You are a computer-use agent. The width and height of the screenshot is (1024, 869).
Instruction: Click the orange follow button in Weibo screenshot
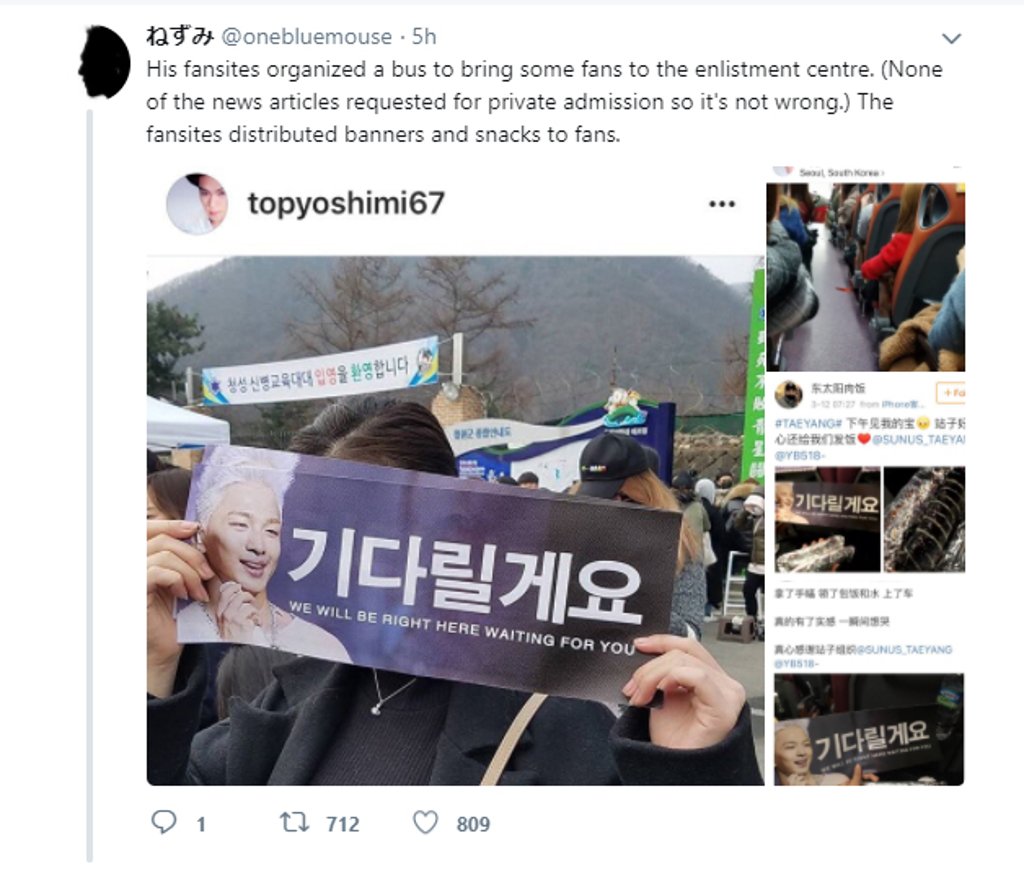coord(950,392)
